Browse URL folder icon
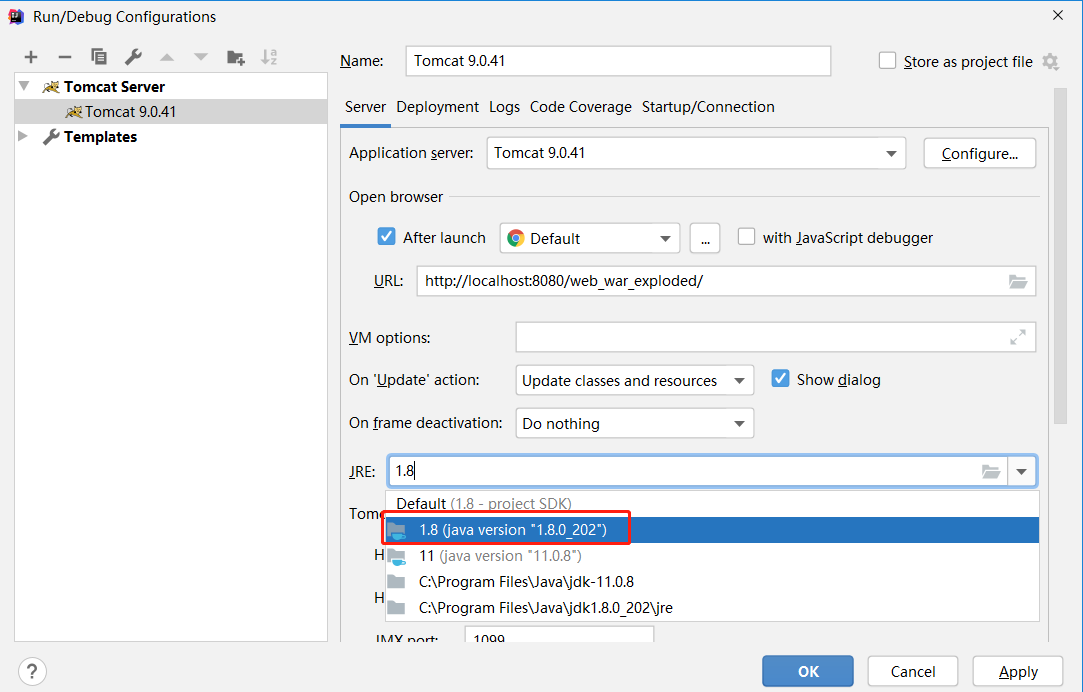Screen dimensions: 1083x692 click(1018, 281)
